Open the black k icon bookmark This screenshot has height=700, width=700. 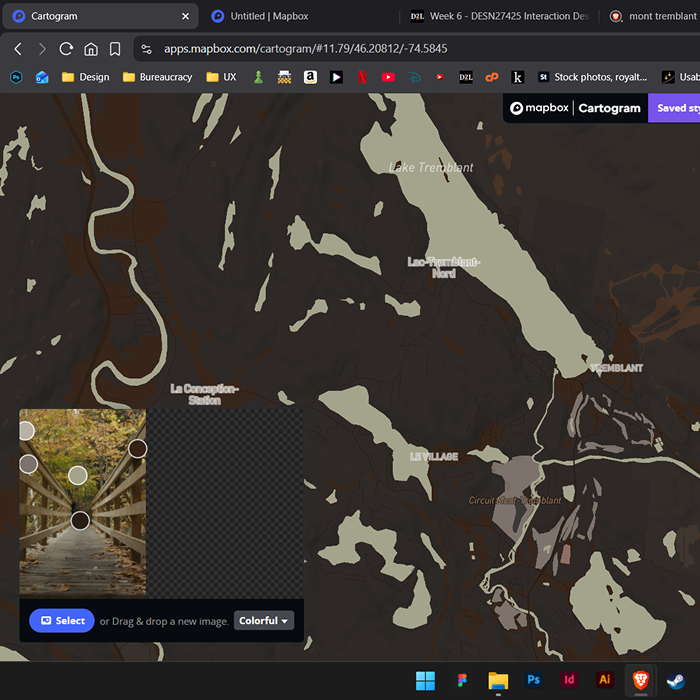[517, 77]
